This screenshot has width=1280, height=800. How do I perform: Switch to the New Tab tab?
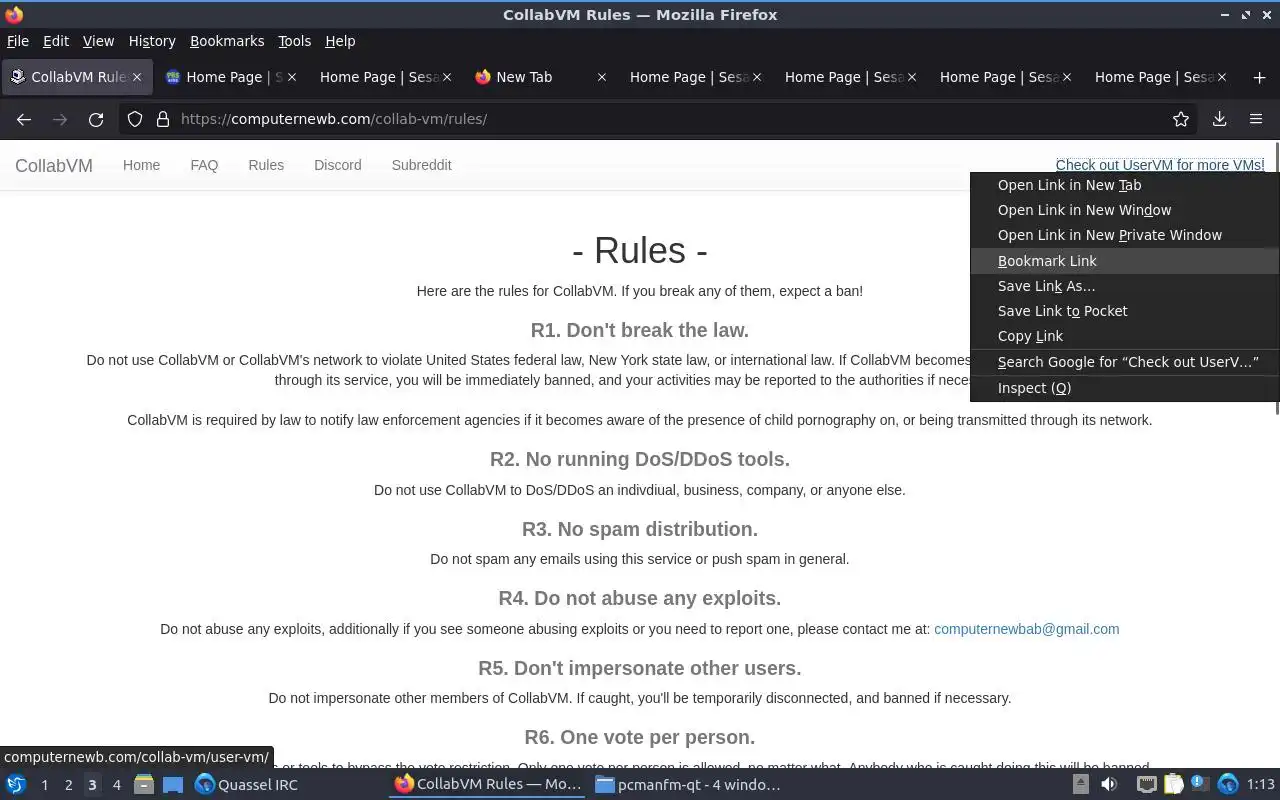(540, 77)
